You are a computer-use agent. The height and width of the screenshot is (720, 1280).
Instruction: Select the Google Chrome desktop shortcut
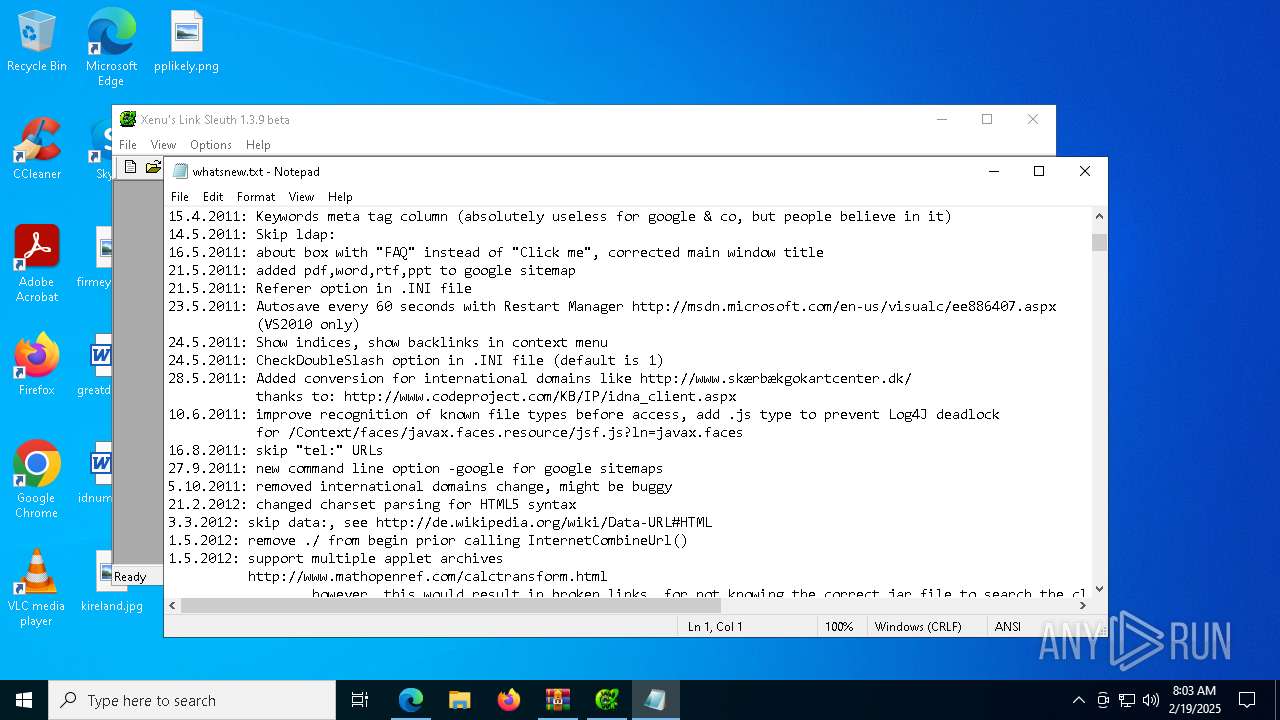tap(37, 480)
